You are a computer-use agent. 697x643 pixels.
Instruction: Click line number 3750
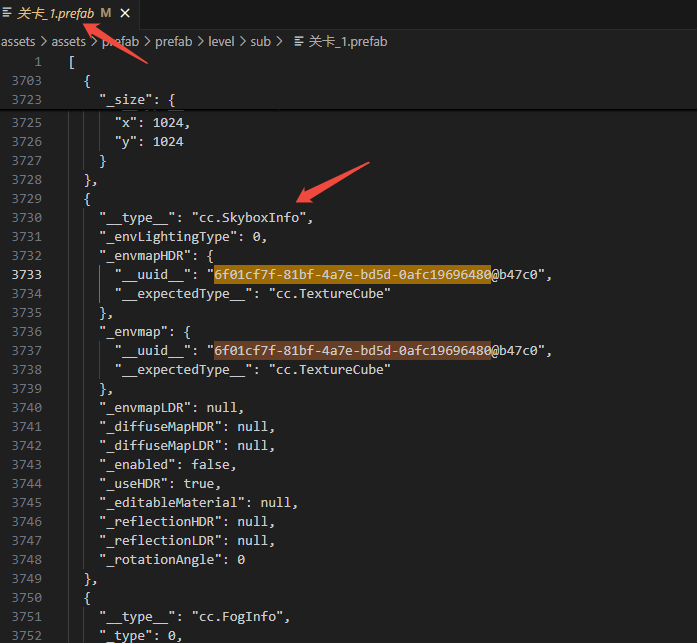[27, 598]
